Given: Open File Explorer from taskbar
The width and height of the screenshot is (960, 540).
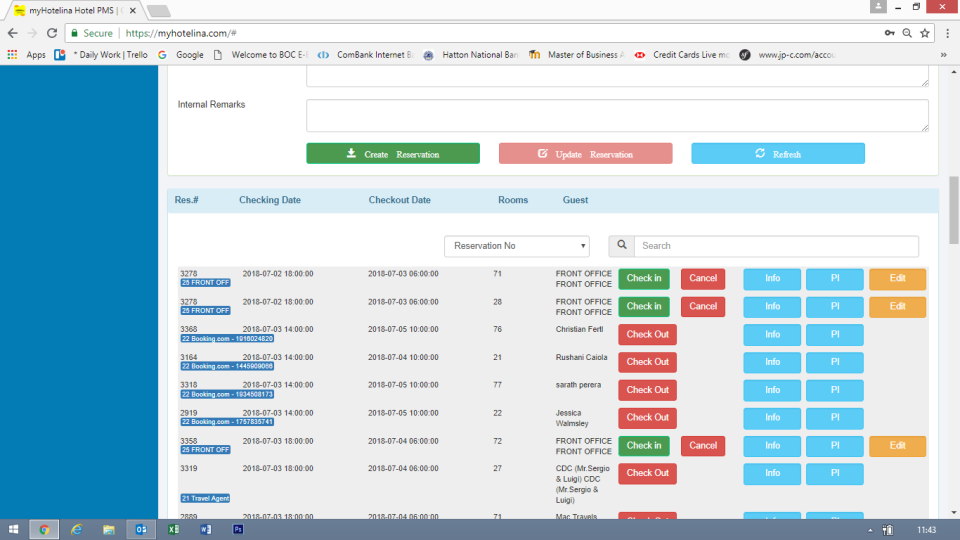Looking at the screenshot, I should click(108, 530).
